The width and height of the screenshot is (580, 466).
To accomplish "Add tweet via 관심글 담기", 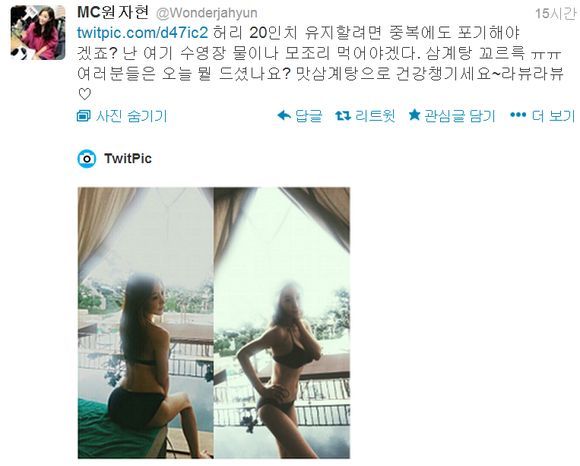I will click(x=459, y=116).
